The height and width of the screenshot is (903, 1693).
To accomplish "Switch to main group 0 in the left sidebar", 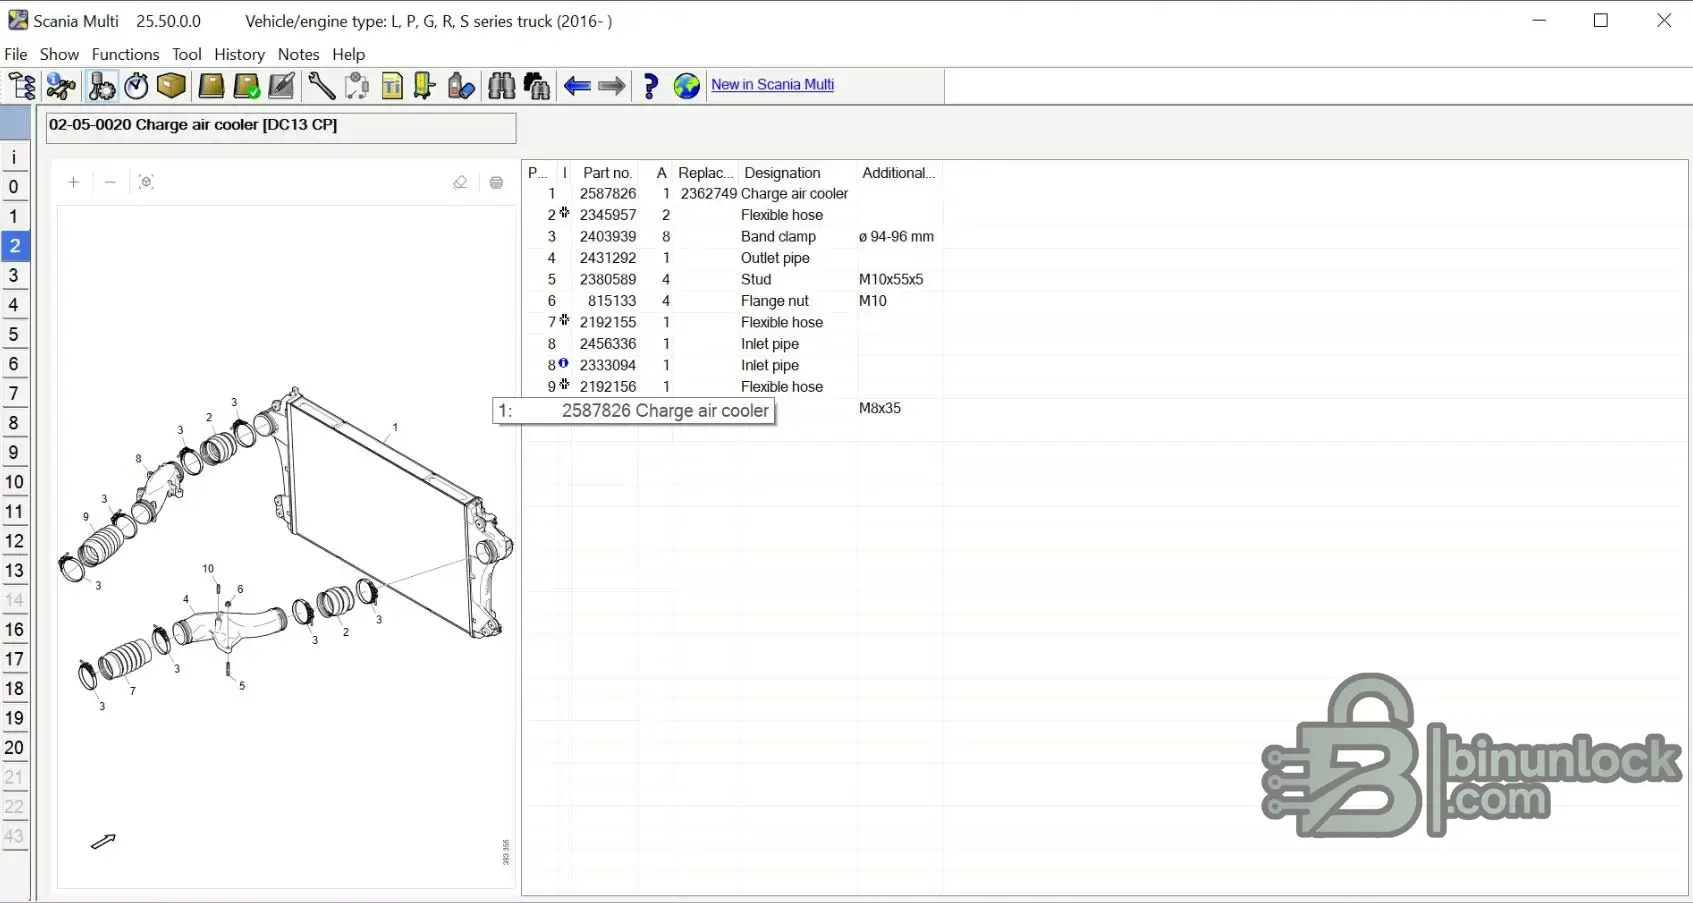I will point(14,187).
